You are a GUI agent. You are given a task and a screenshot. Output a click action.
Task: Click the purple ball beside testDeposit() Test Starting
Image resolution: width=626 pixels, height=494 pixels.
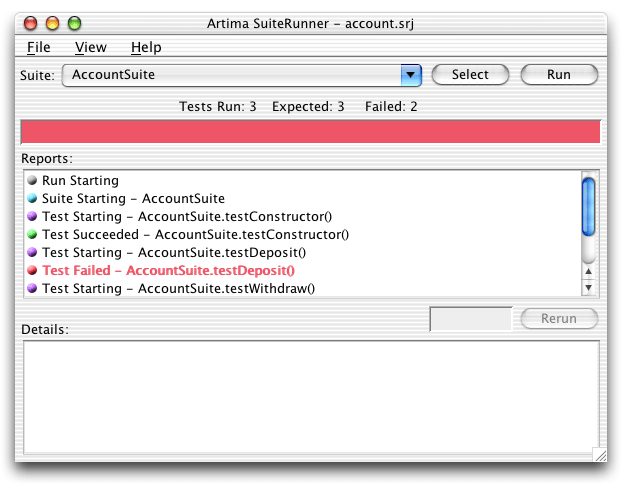[x=32, y=252]
